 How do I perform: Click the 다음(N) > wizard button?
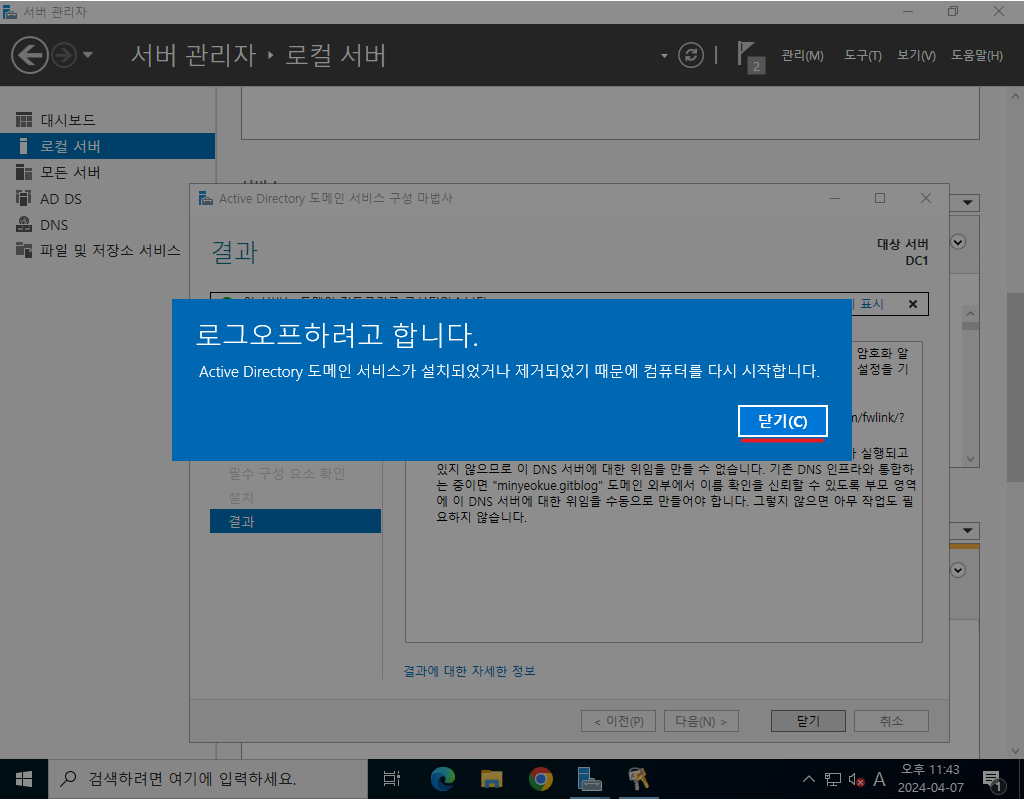[701, 721]
